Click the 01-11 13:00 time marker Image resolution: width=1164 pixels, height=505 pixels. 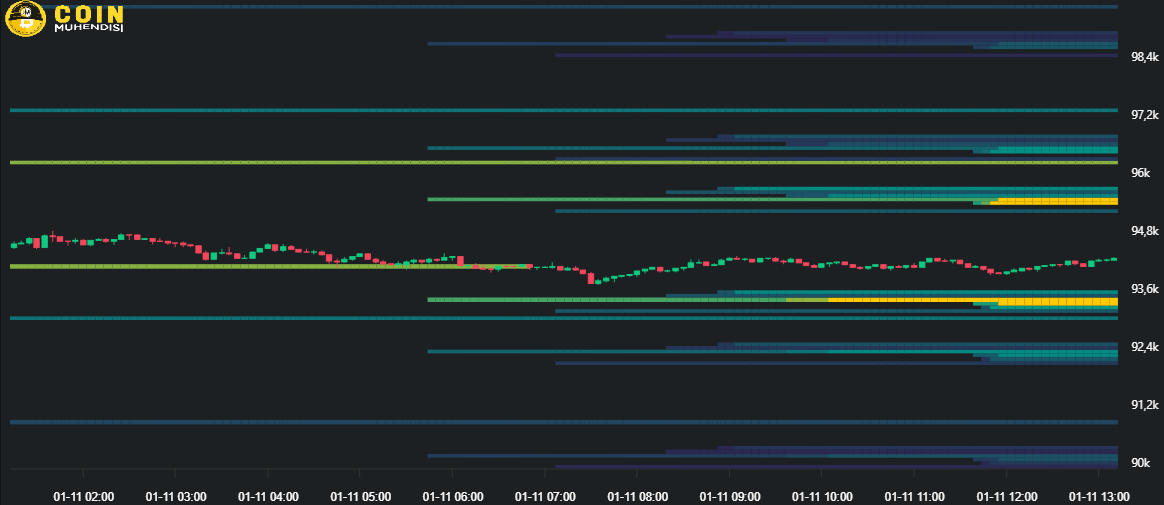pyautogui.click(x=1099, y=496)
